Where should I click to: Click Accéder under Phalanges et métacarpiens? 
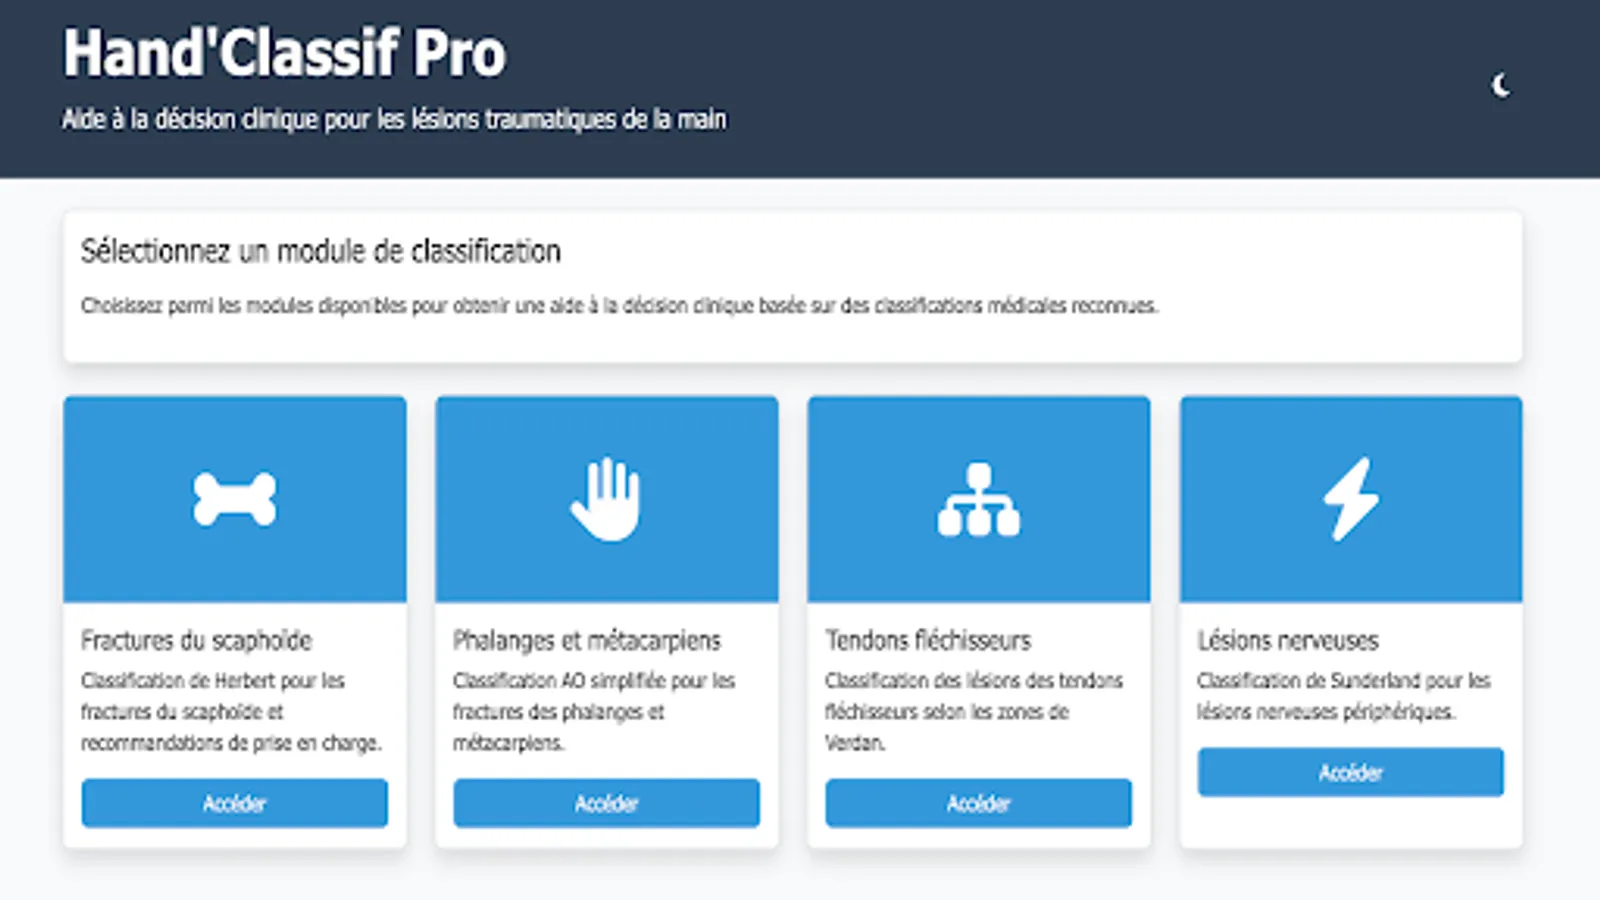click(x=606, y=802)
